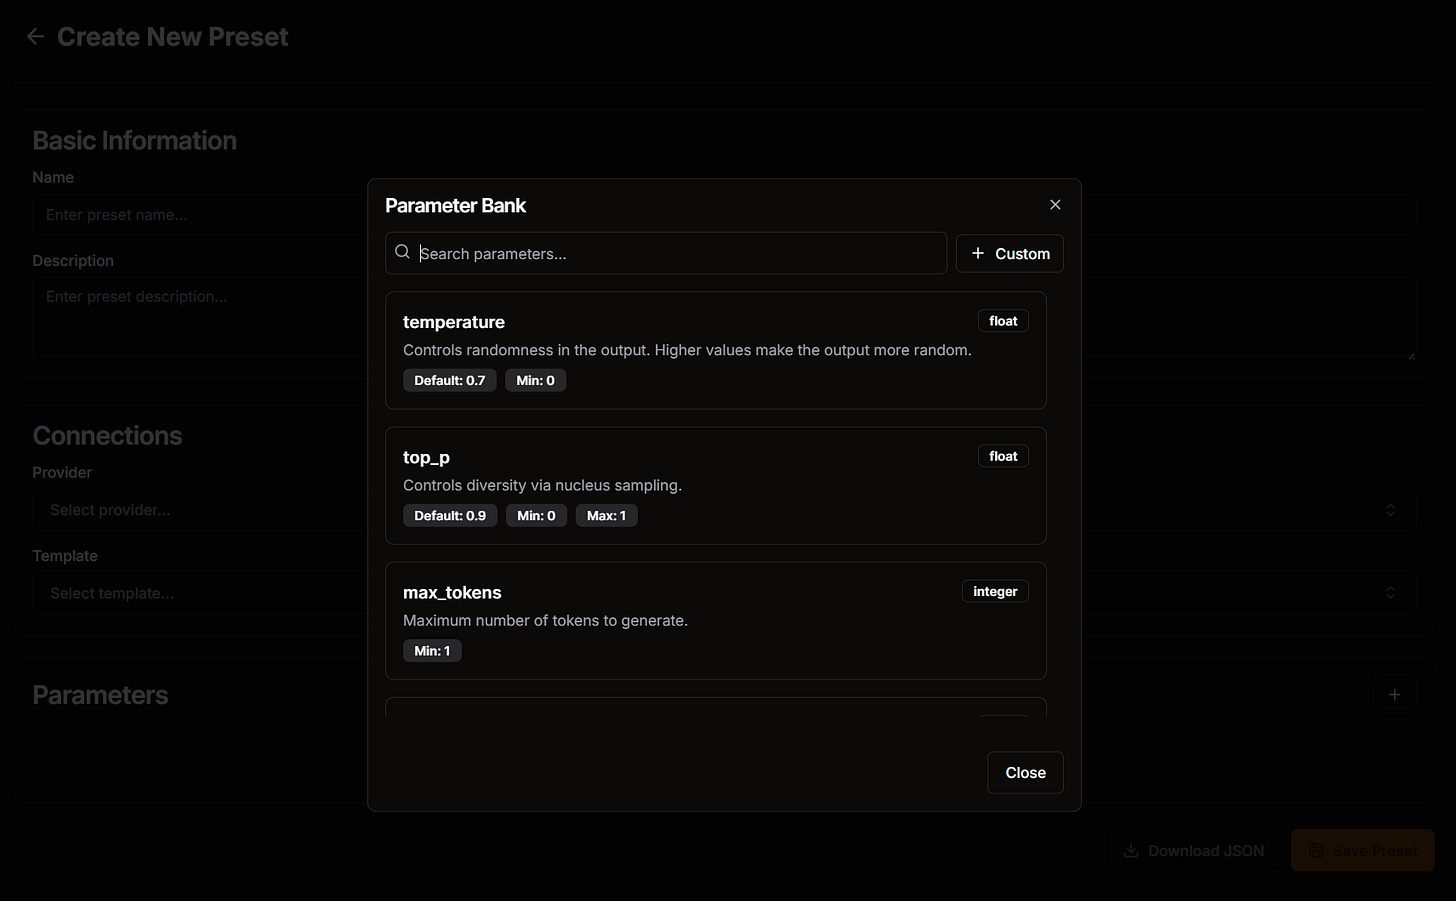This screenshot has height=901, width=1456.
Task: Click the chevron on the Provider selector
Action: tap(1390, 509)
